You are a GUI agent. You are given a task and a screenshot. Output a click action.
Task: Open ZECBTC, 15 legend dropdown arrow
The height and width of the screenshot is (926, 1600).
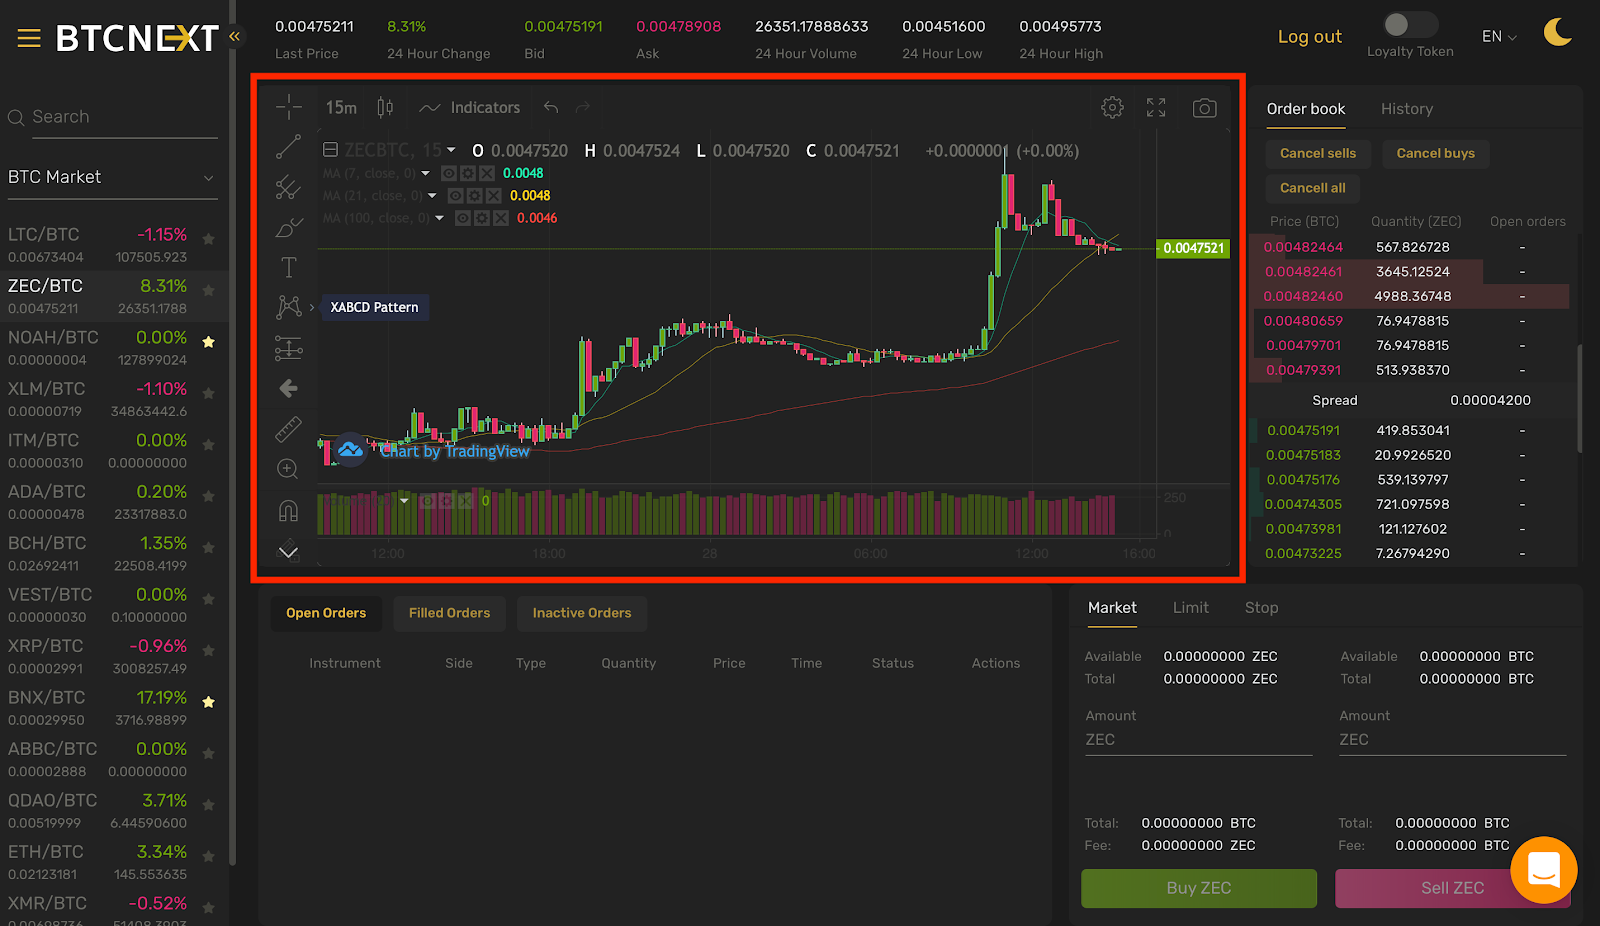[x=451, y=150]
